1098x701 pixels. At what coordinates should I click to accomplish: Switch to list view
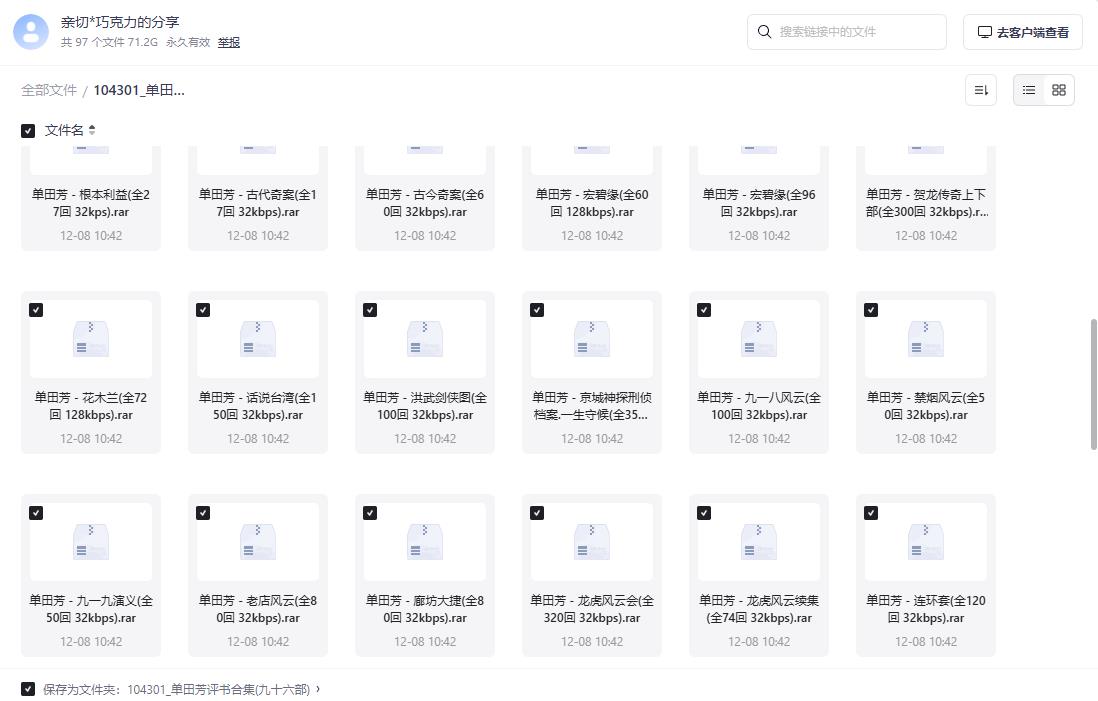pos(1029,90)
